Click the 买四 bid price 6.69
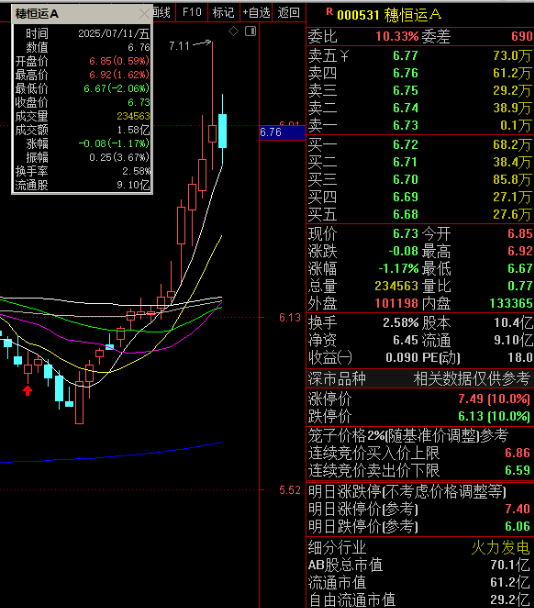The width and height of the screenshot is (534, 608). point(405,197)
